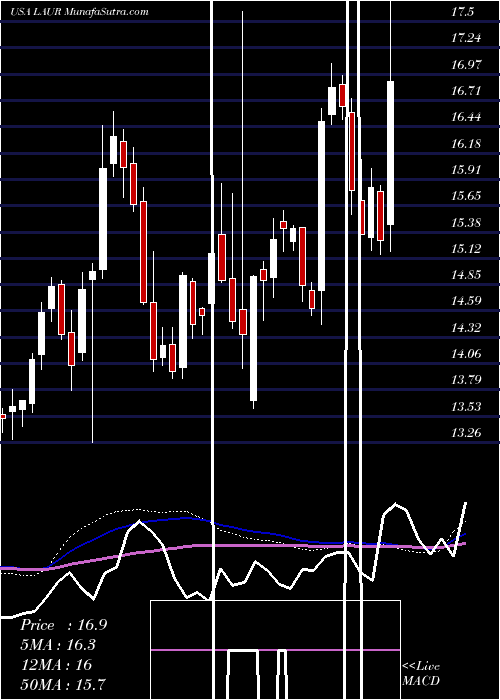Viewport: 500px width, 700px height.
Task: Click the '50MA : 15.7' readout
Action: [x=63, y=684]
